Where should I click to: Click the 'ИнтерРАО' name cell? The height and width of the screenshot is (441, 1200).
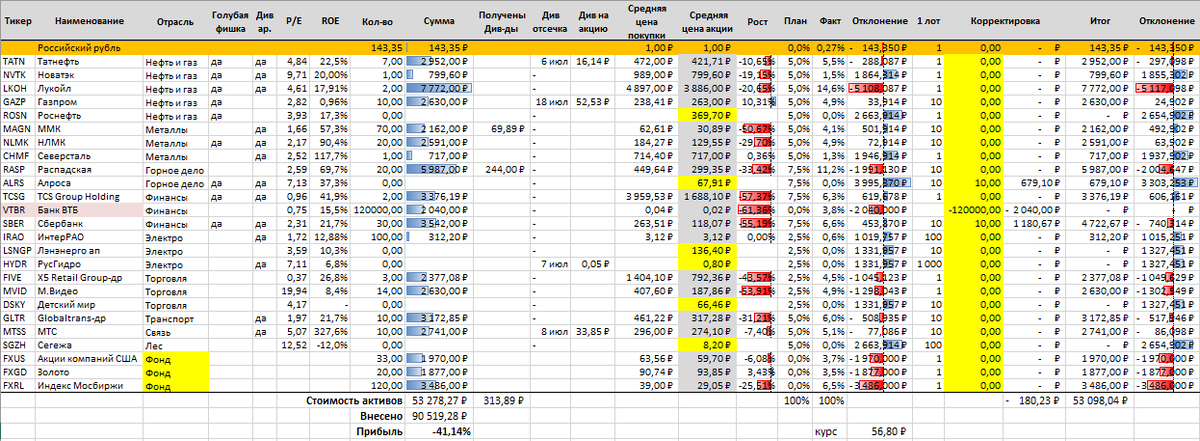90,238
